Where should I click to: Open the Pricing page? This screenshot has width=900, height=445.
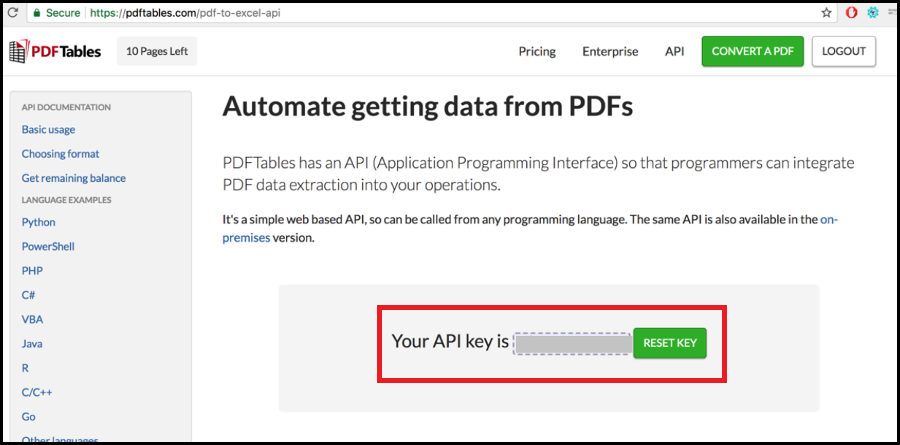pos(537,52)
